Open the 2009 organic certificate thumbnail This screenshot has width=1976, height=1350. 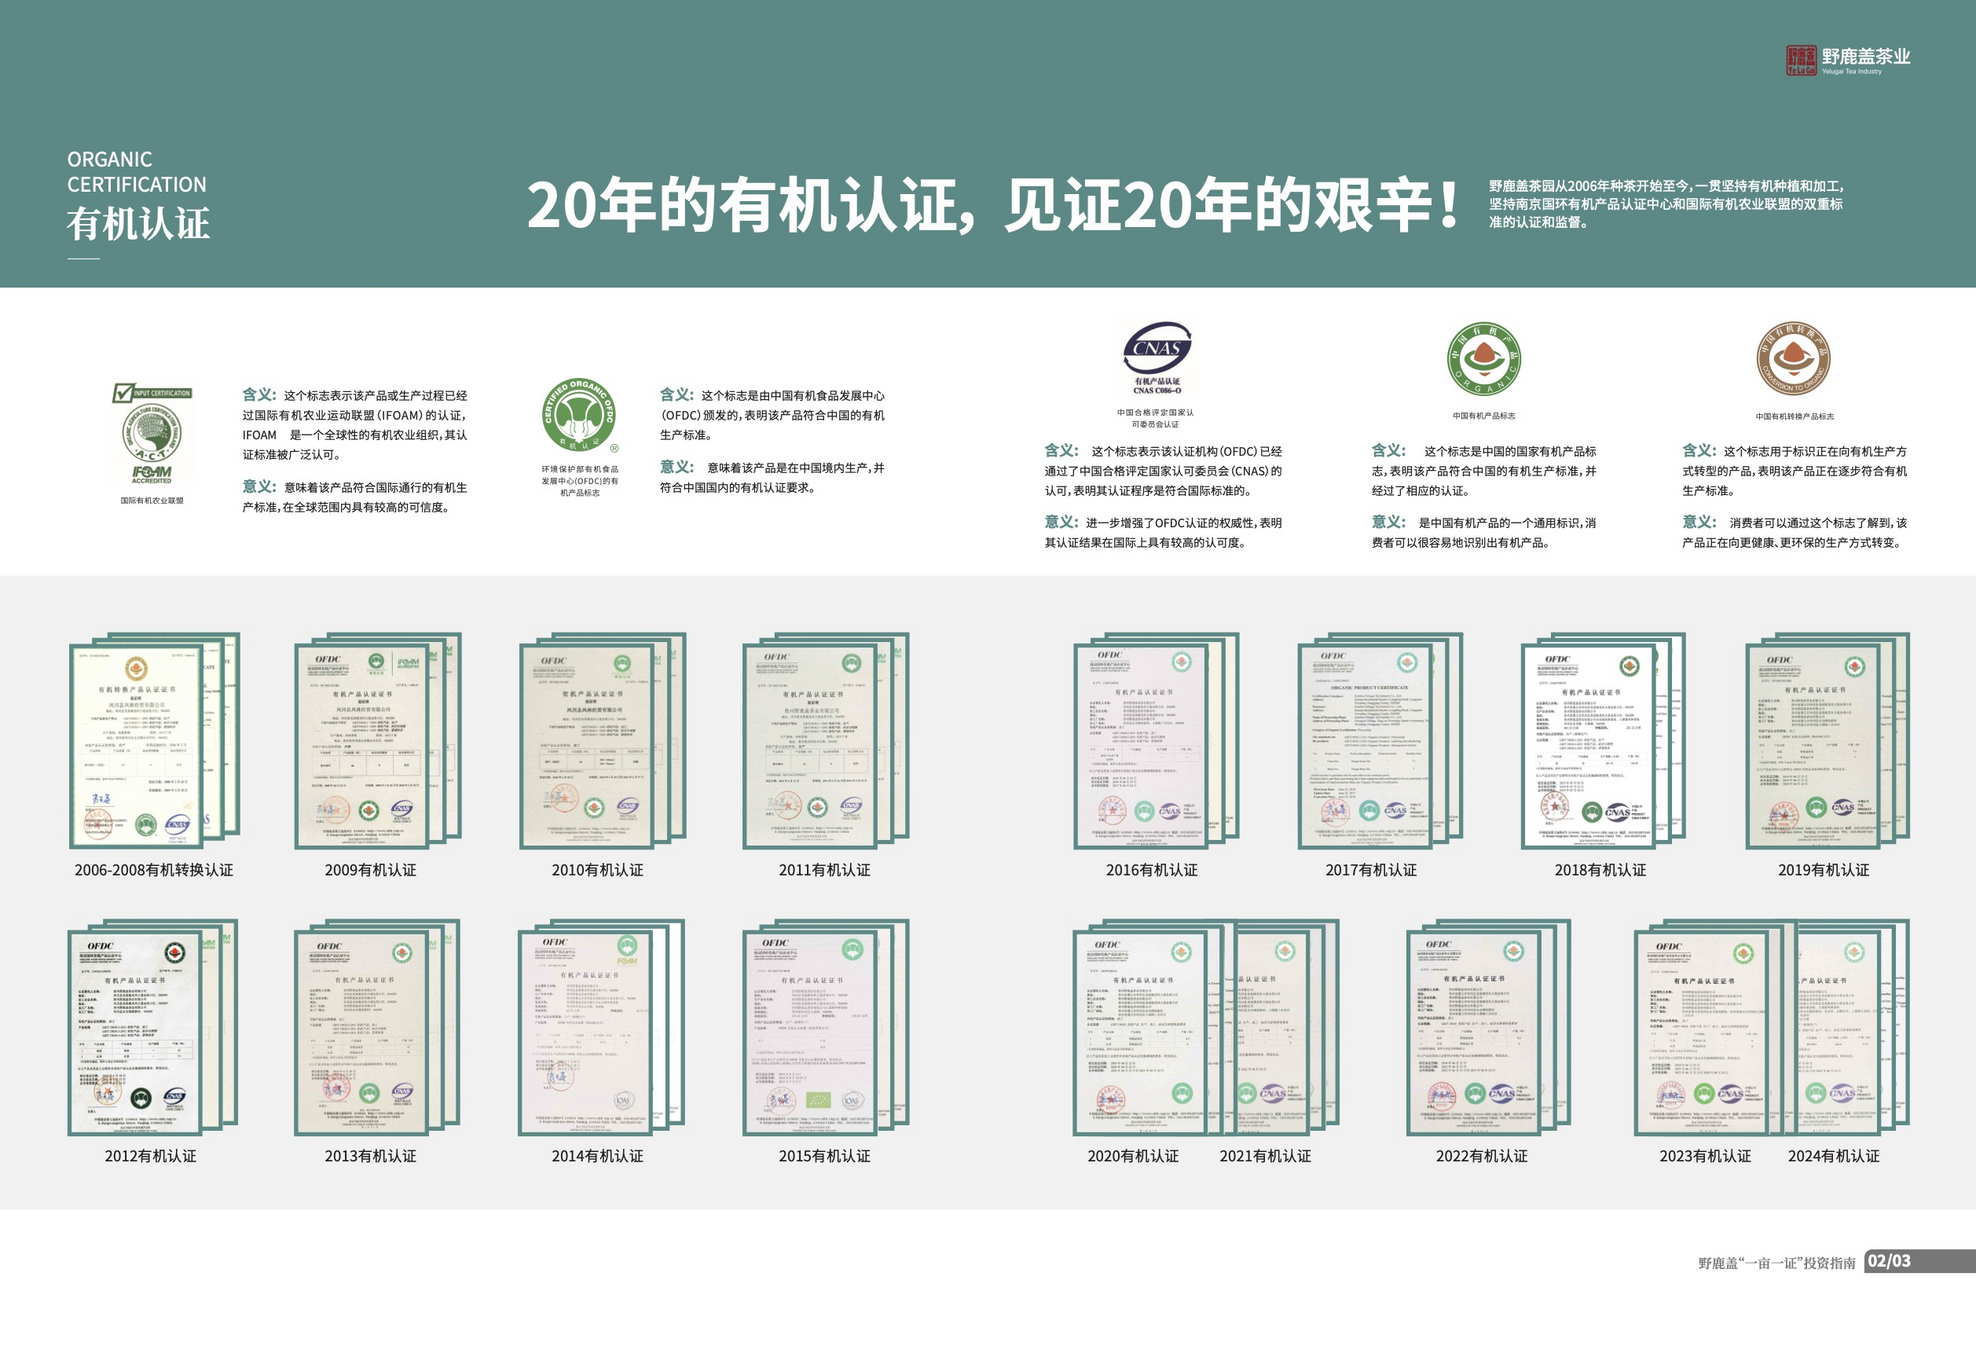pyautogui.click(x=363, y=745)
